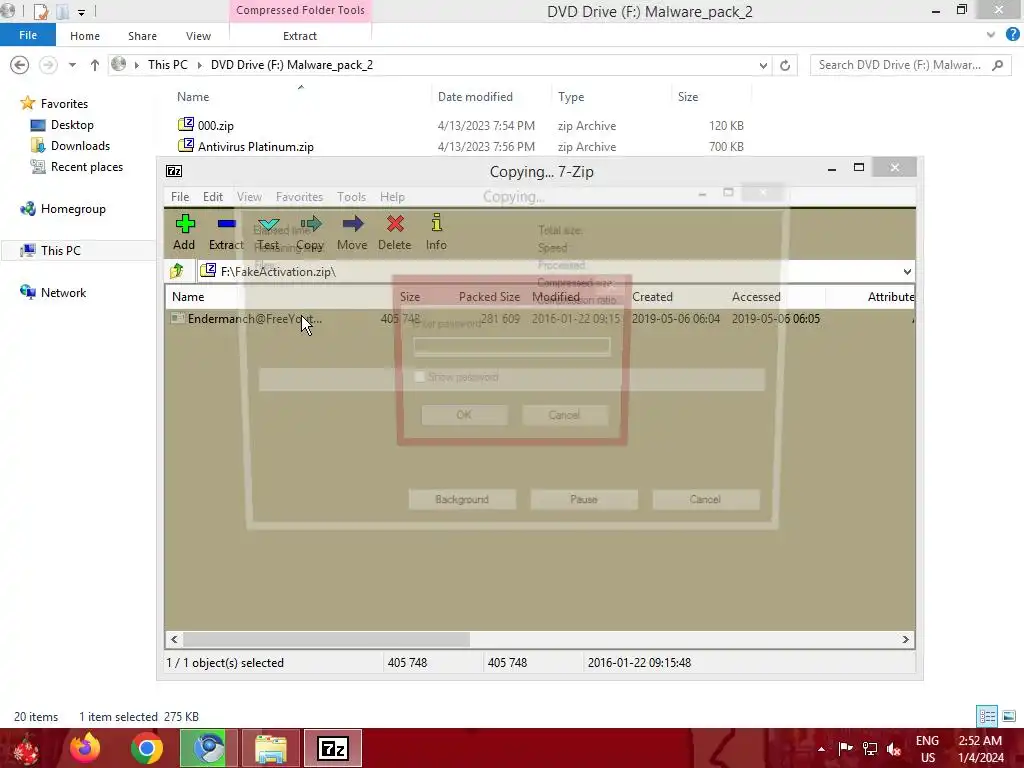This screenshot has height=768, width=1024.
Task: Open Google Chrome from the taskbar
Action: 146,748
